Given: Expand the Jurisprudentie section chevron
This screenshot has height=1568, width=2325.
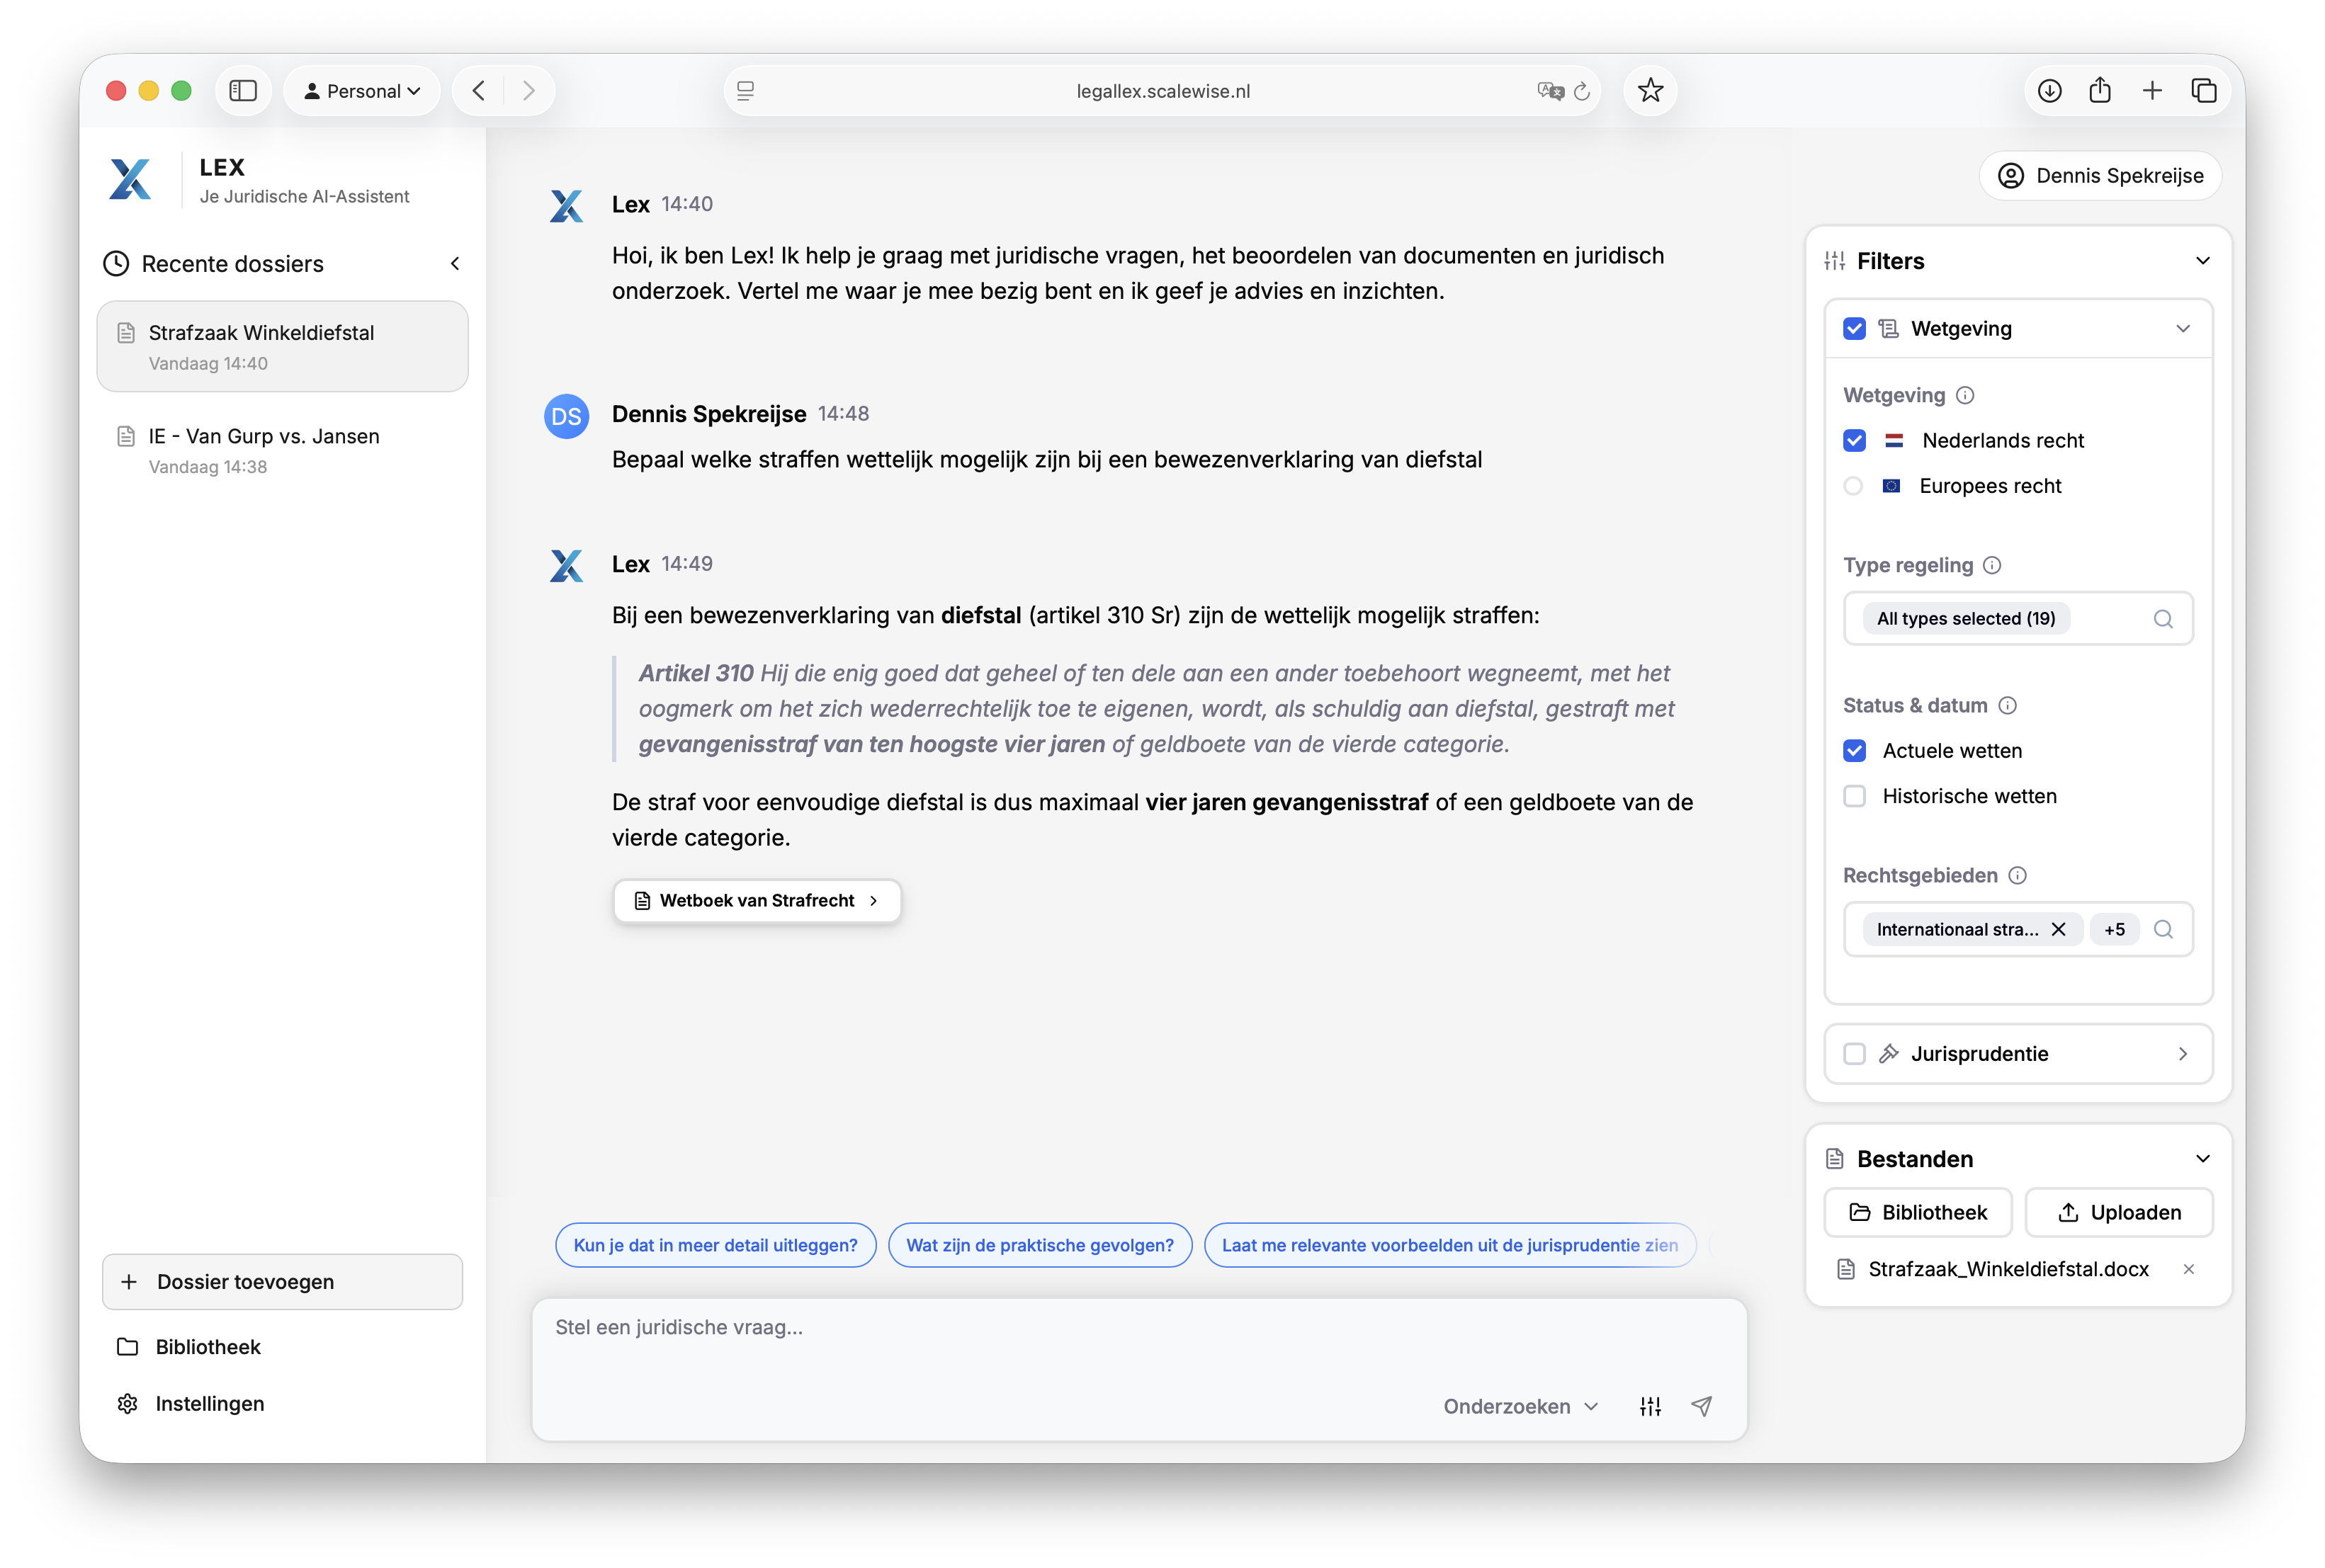Looking at the screenshot, I should [x=2183, y=1054].
